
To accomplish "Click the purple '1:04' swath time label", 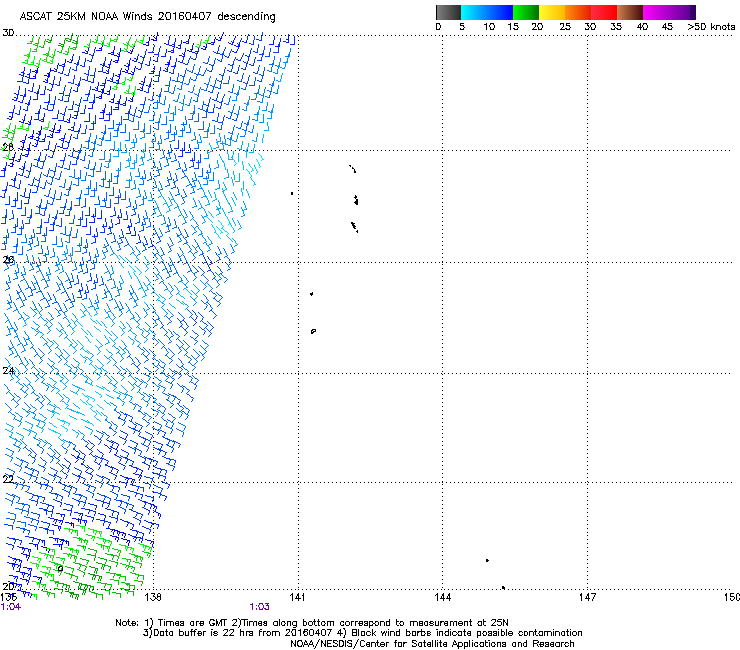I will pyautogui.click(x=11, y=607).
